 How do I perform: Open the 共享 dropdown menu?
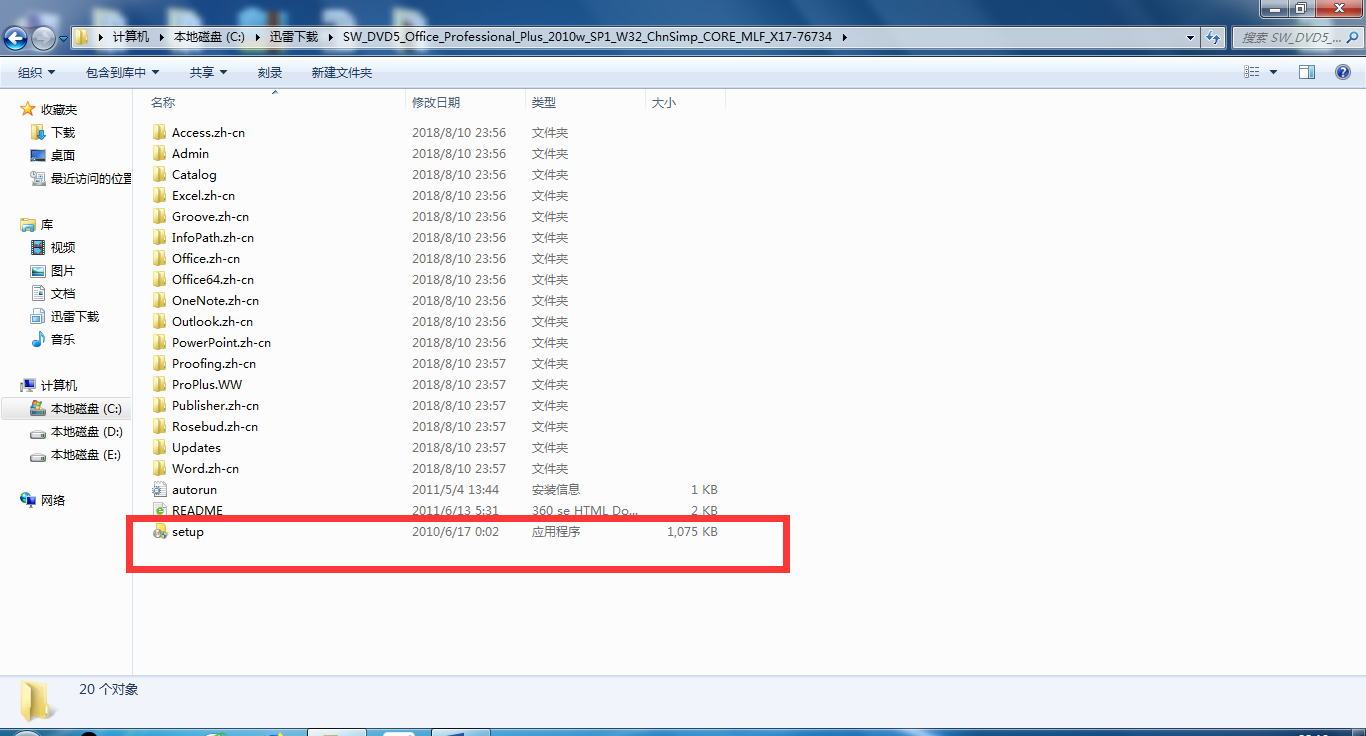[208, 73]
